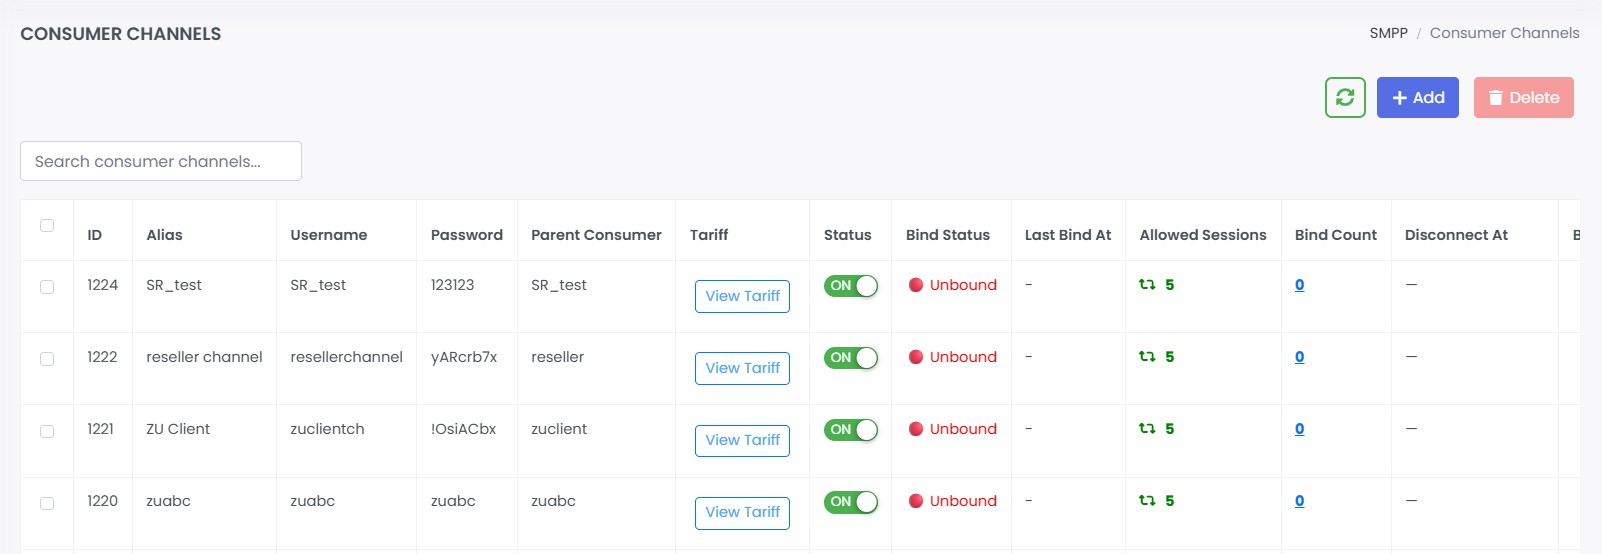Click the allowed sessions icon for SR_test

(x=1147, y=285)
